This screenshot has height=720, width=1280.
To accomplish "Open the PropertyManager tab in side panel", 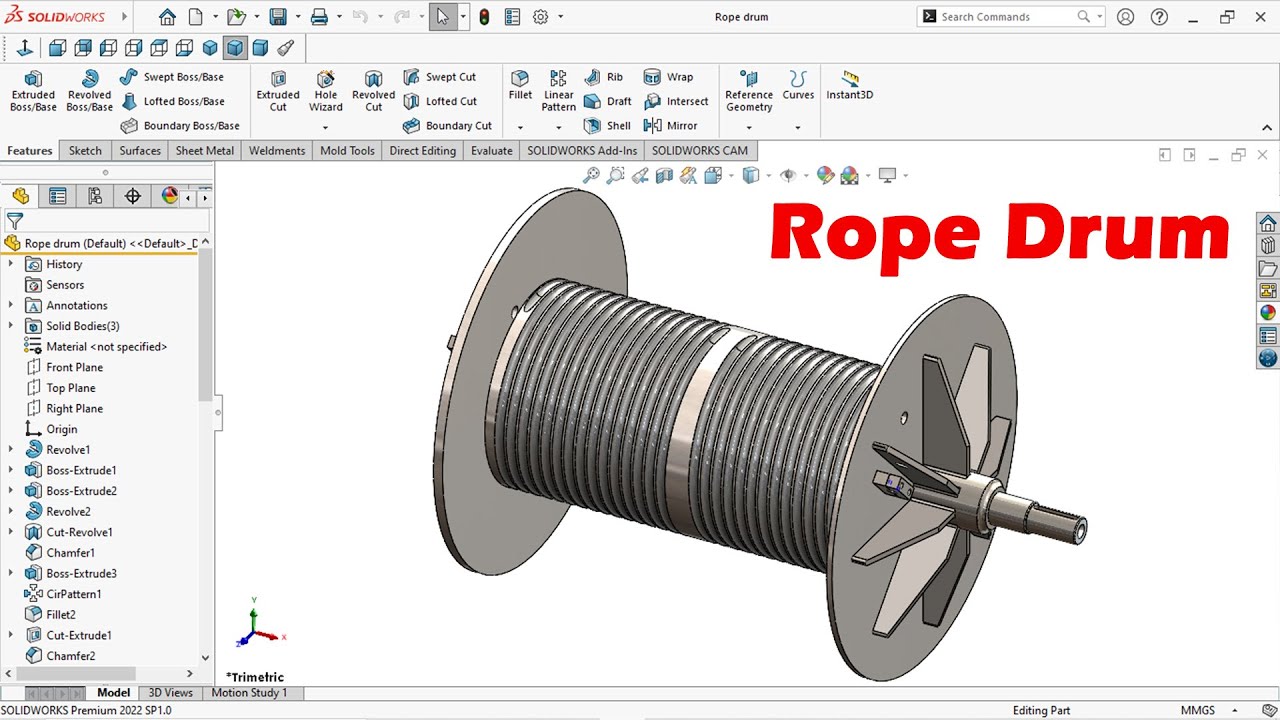I will pyautogui.click(x=58, y=196).
